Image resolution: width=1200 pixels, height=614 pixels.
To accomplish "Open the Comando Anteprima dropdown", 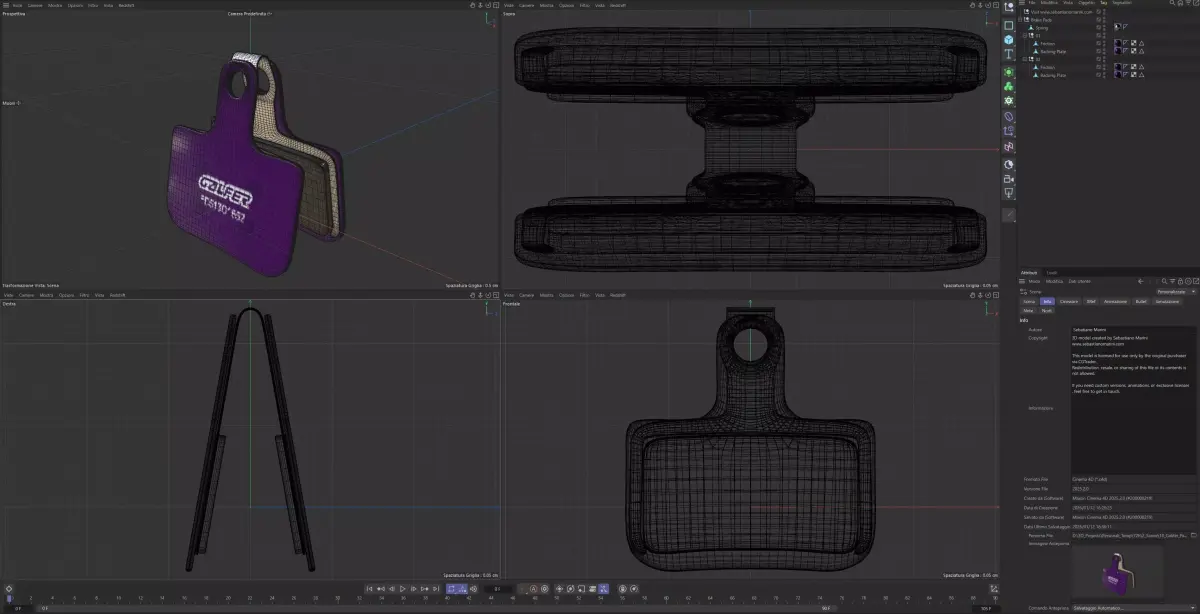I will pyautogui.click(x=1134, y=607).
